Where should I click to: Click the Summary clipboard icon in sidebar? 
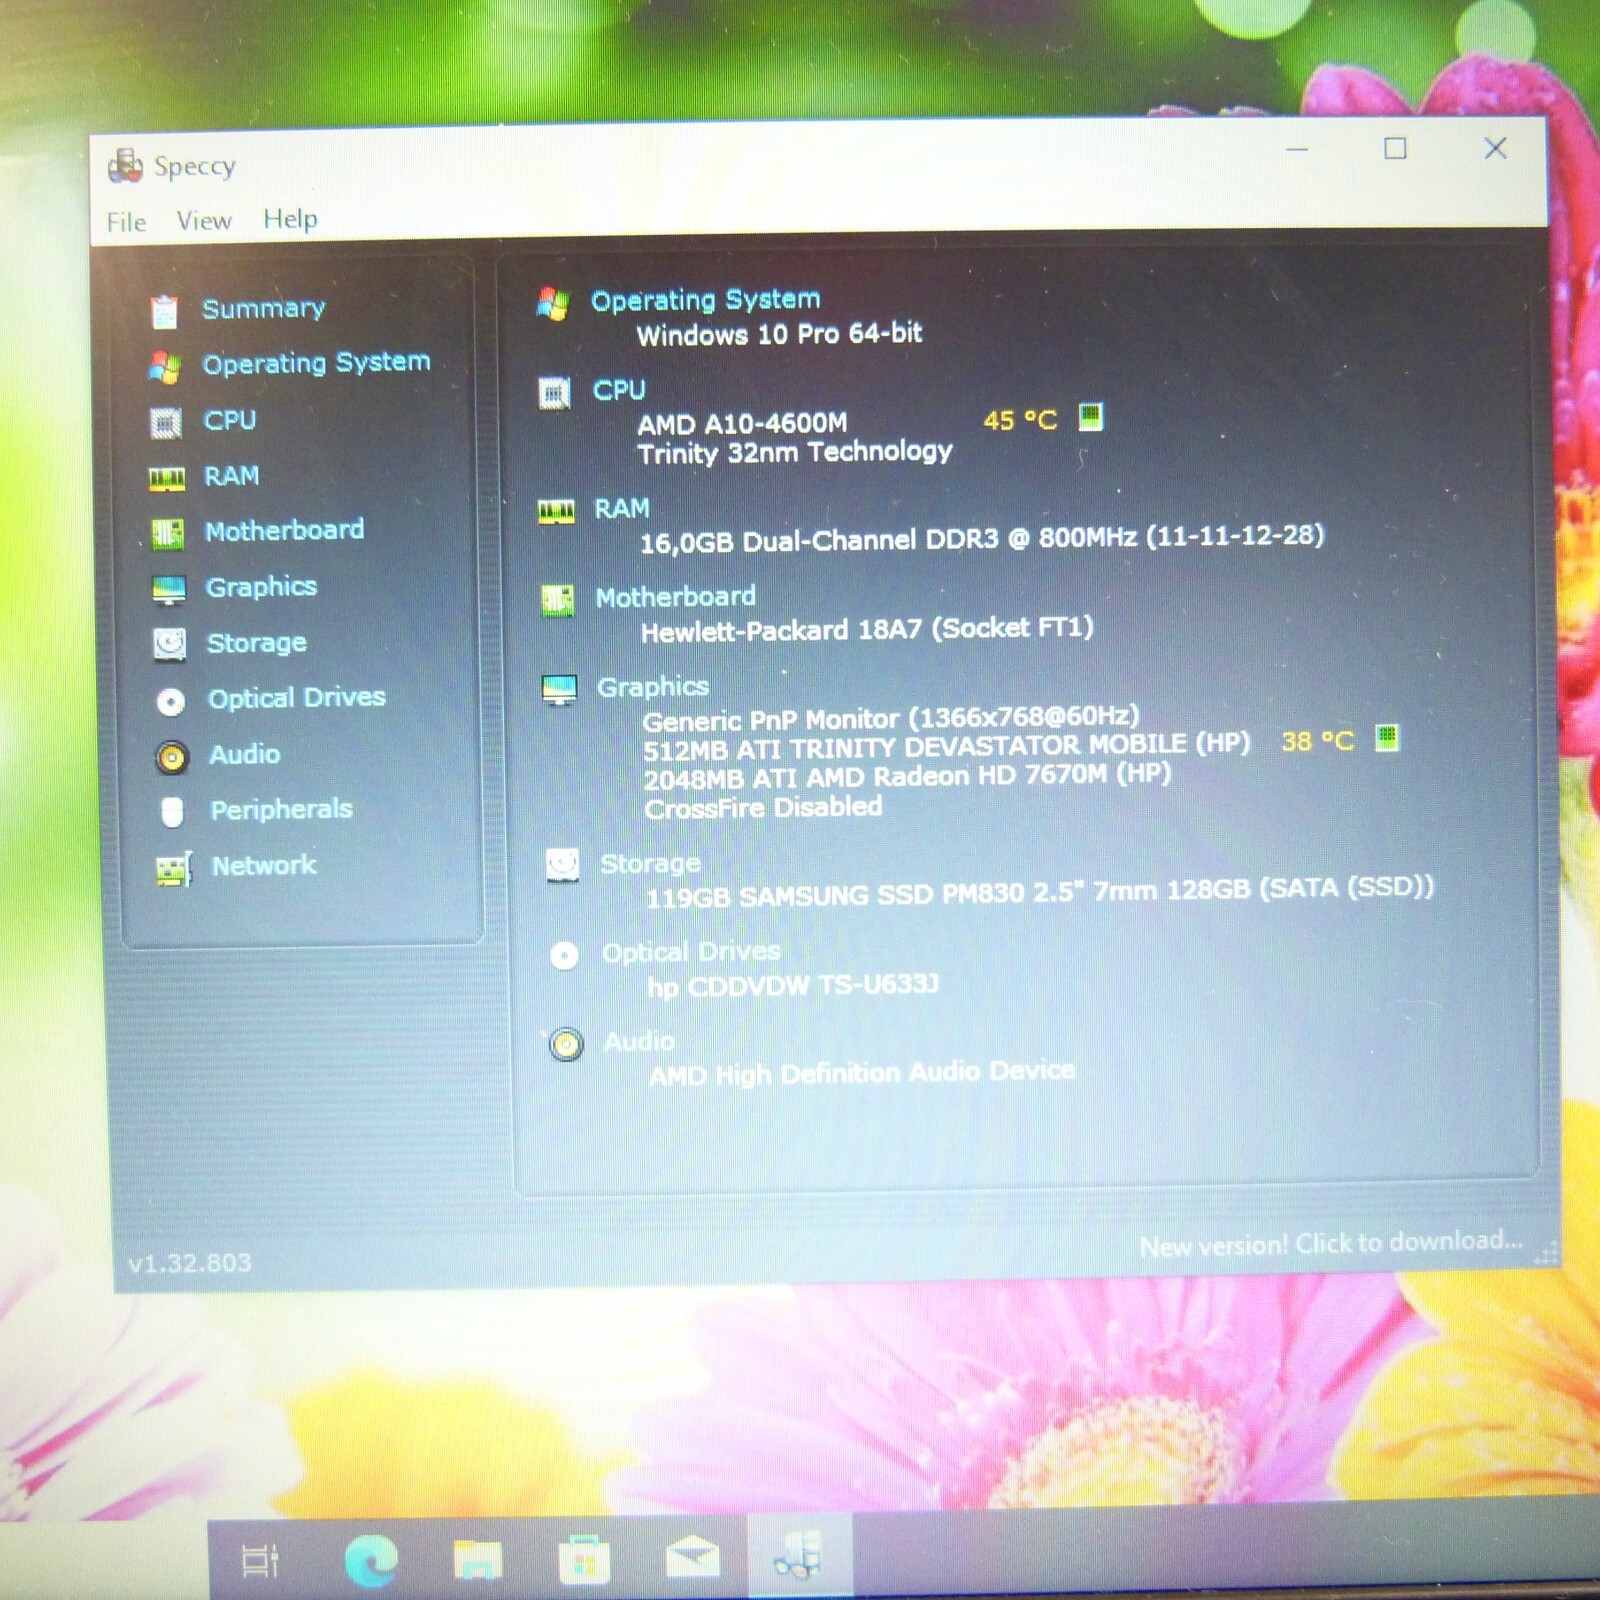(164, 312)
